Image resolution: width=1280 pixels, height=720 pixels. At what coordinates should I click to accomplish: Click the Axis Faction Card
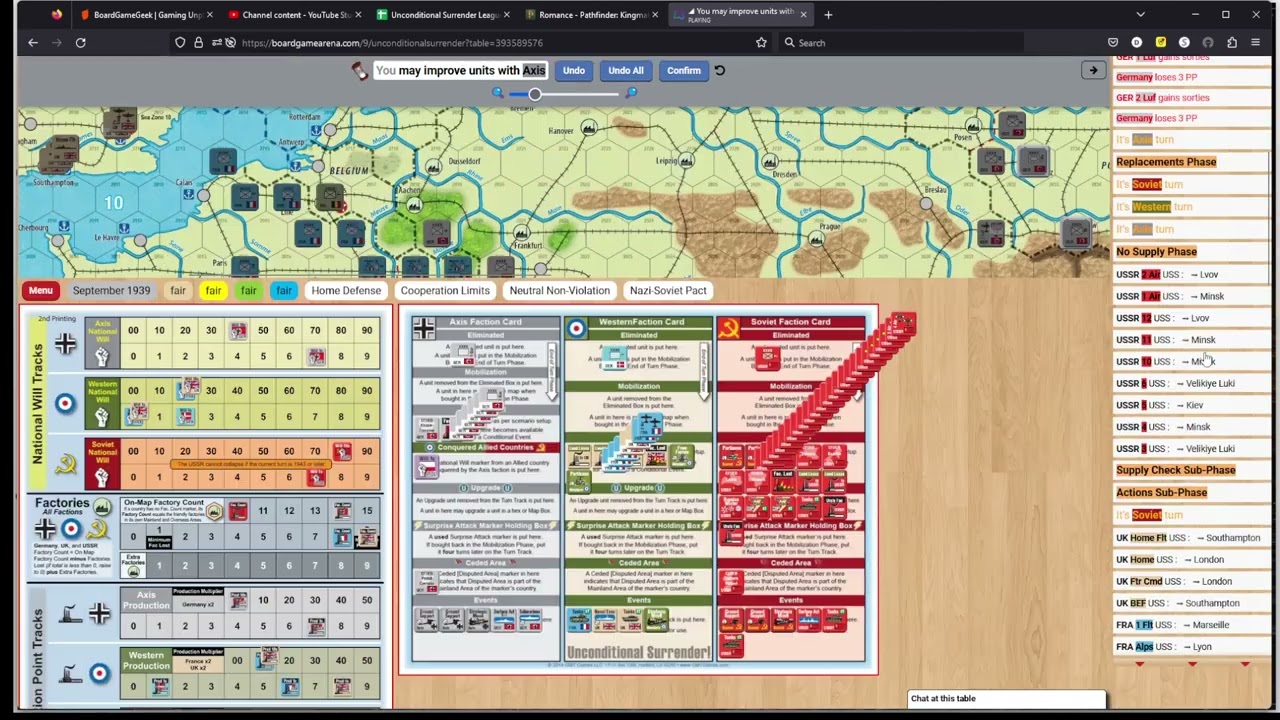(486, 490)
